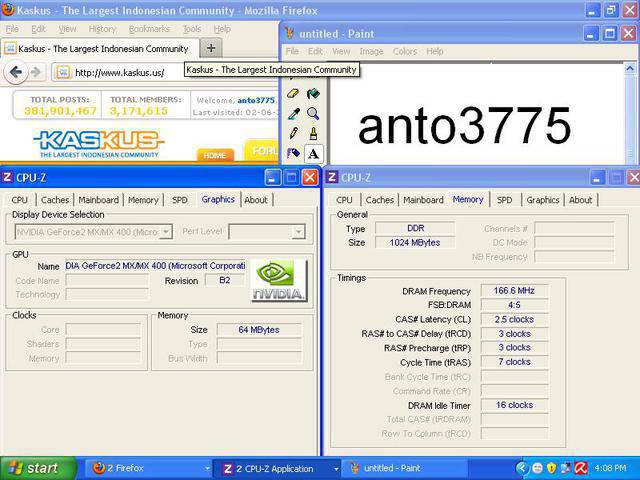Open the Paint Image menu
This screenshot has height=480, width=640.
tap(371, 51)
